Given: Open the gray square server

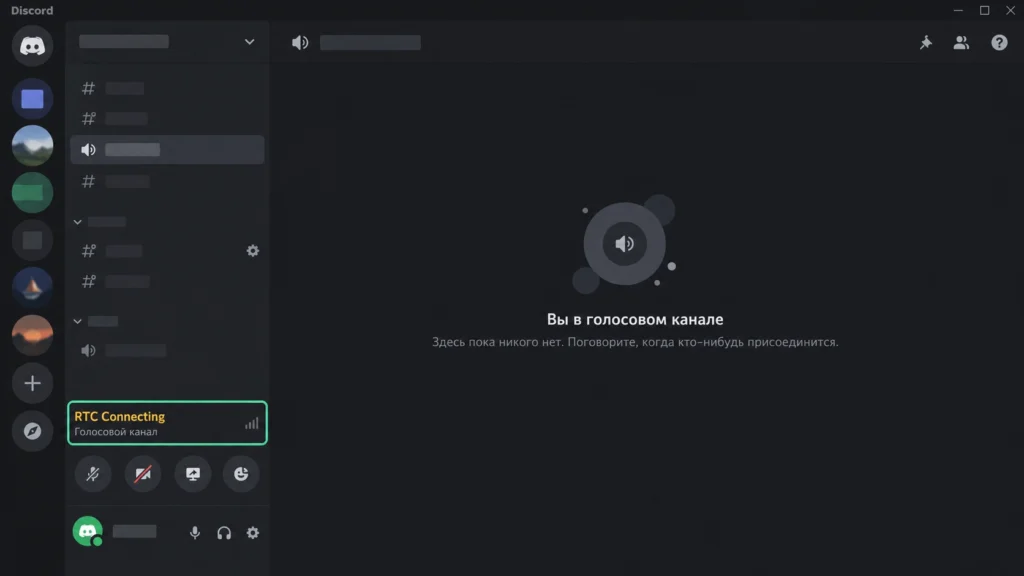Looking at the screenshot, I should coord(32,240).
